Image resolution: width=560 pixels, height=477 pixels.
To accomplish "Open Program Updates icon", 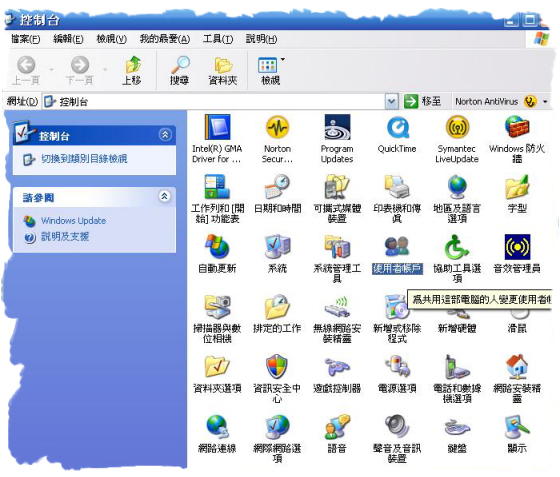I will 337,127.
